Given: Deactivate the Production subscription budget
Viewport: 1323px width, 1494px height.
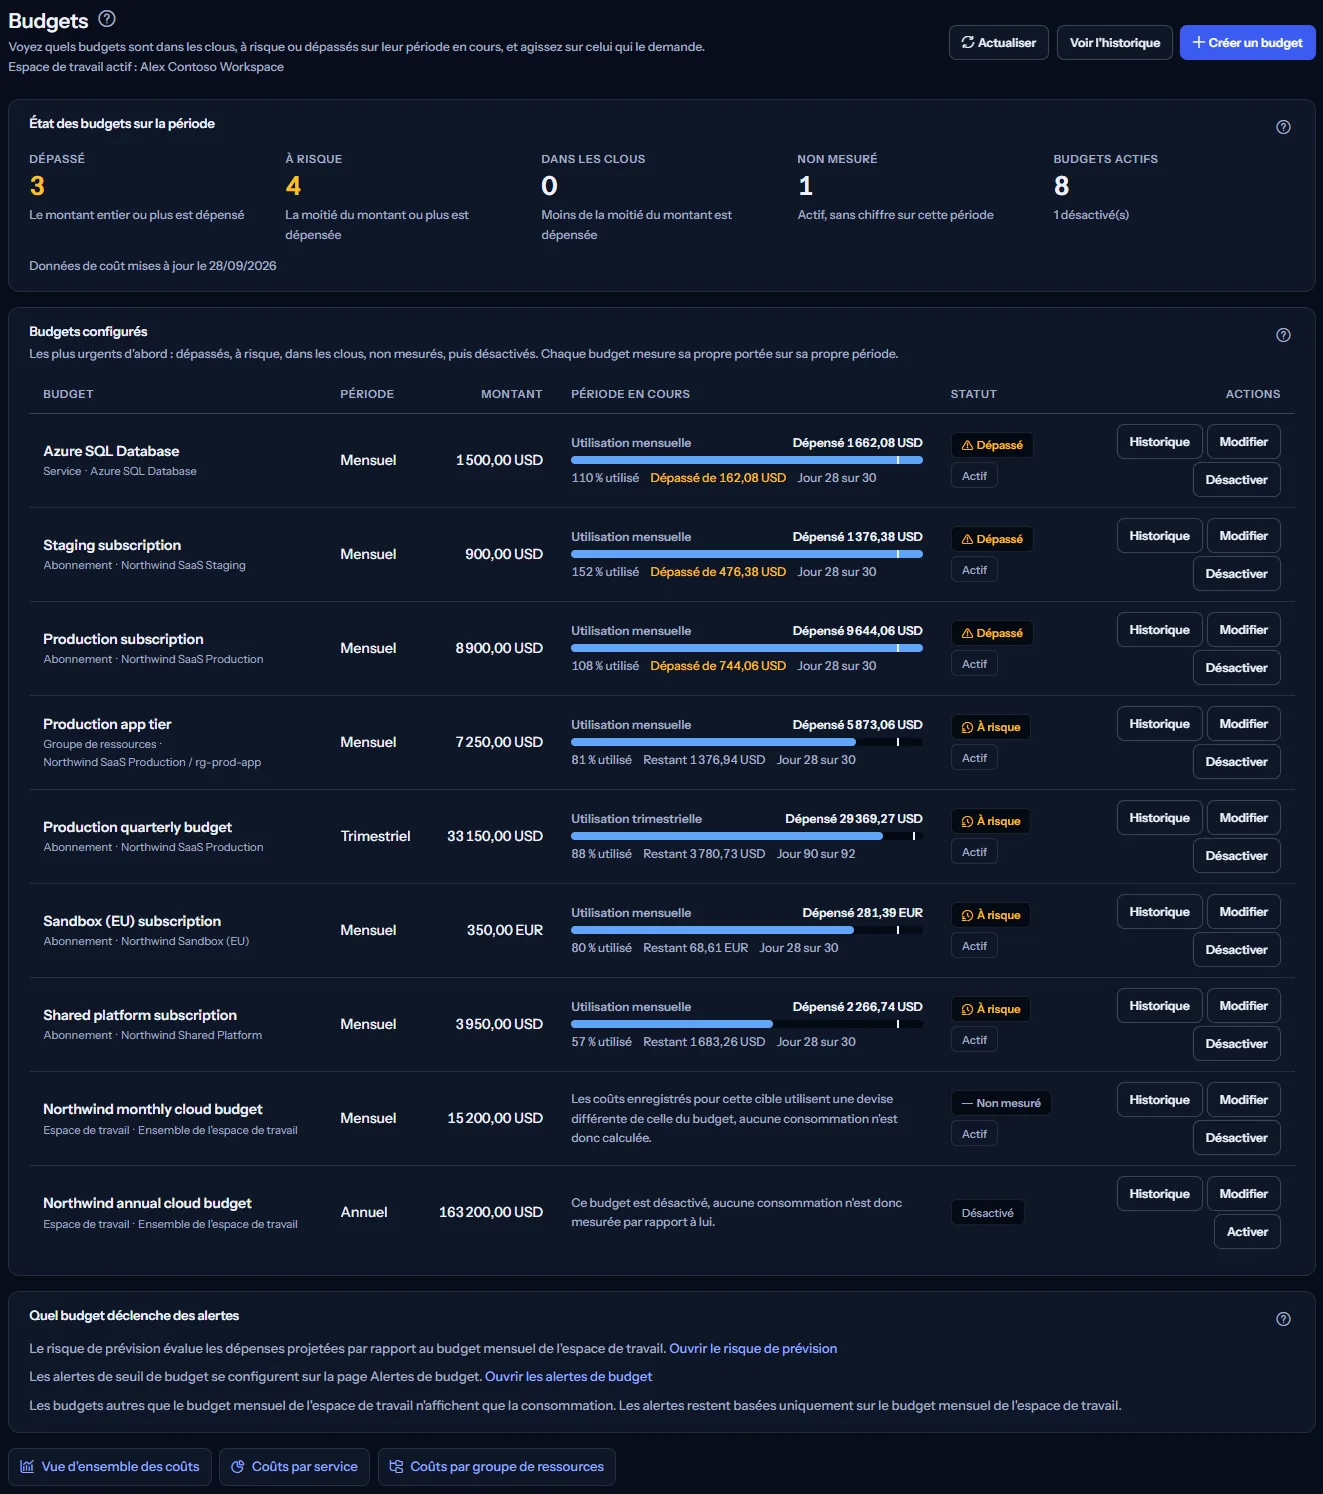Looking at the screenshot, I should pos(1236,668).
